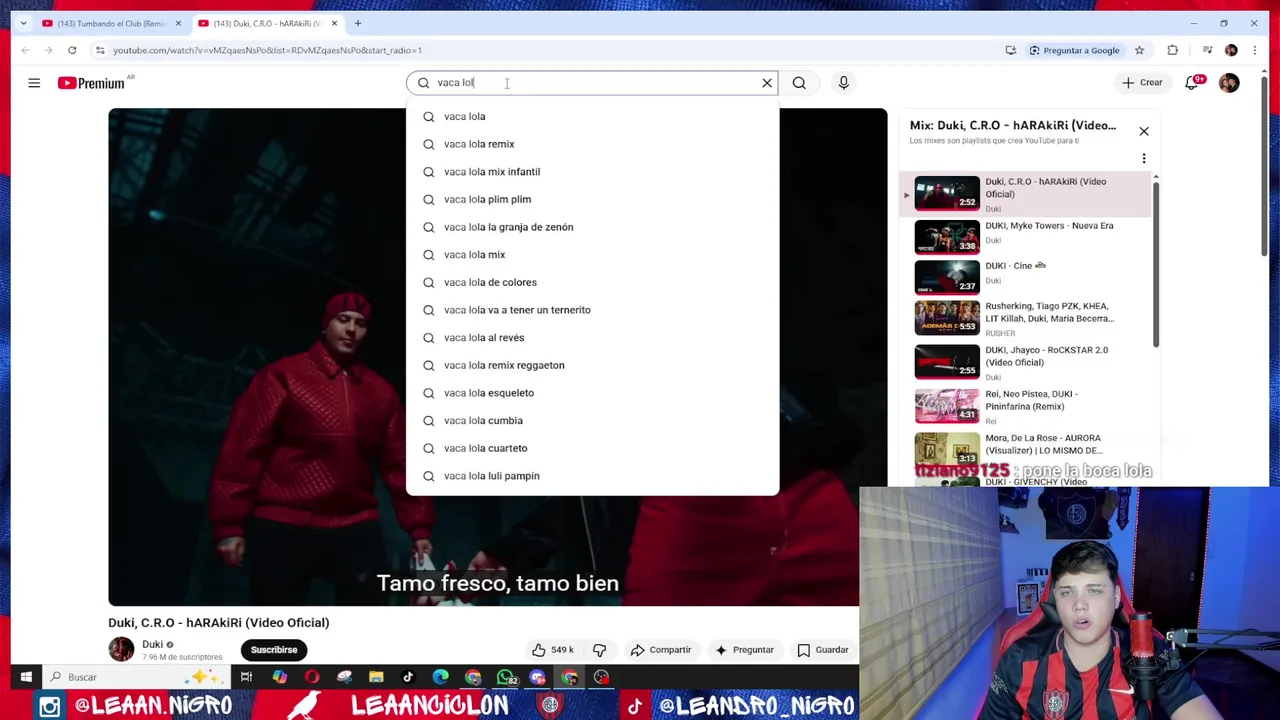This screenshot has height=720, width=1280.
Task: Open browser extensions puzzle icon
Action: (1173, 50)
